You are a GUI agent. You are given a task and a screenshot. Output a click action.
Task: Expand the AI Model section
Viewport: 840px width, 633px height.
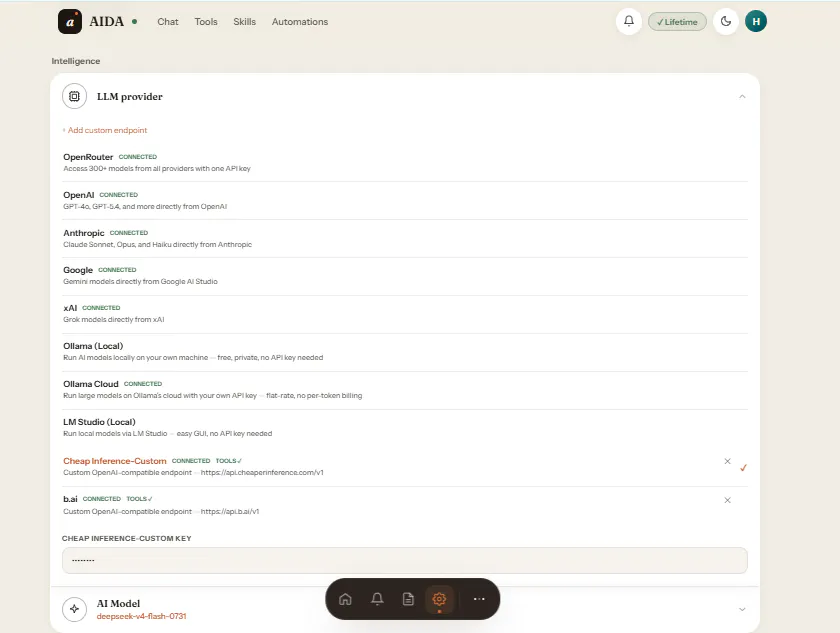point(742,609)
